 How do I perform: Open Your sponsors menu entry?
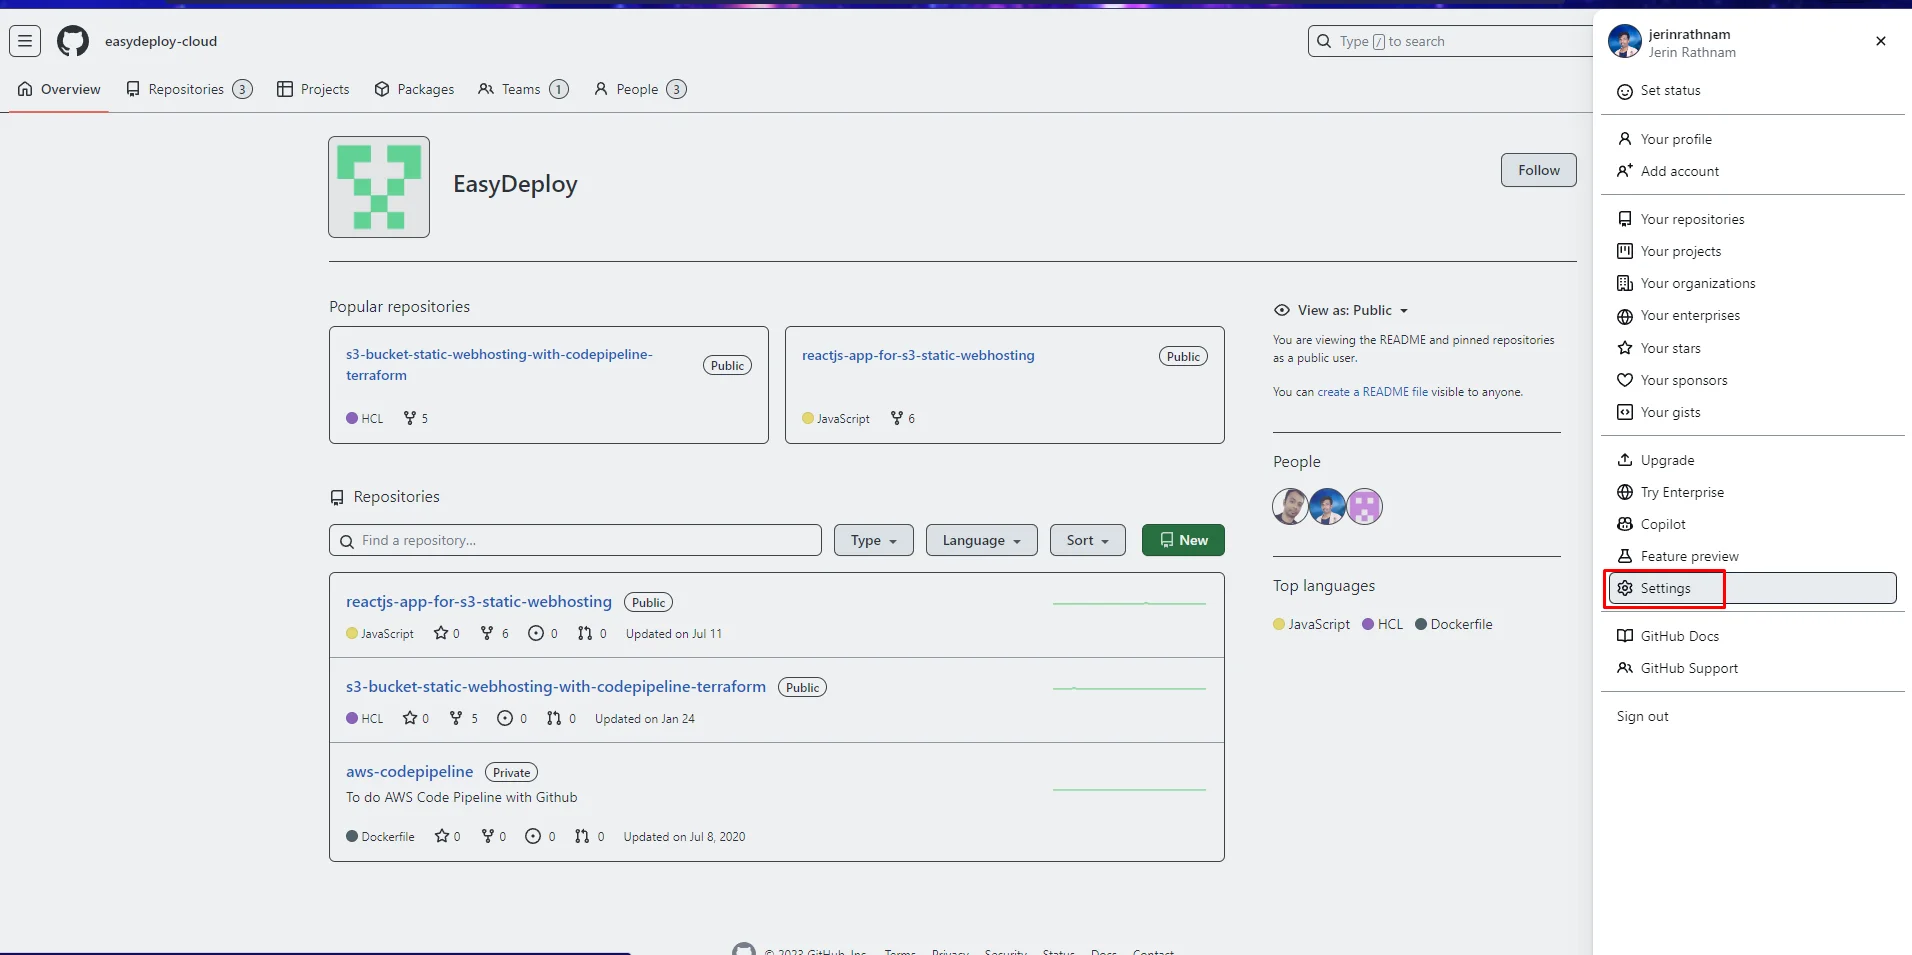1752,380
